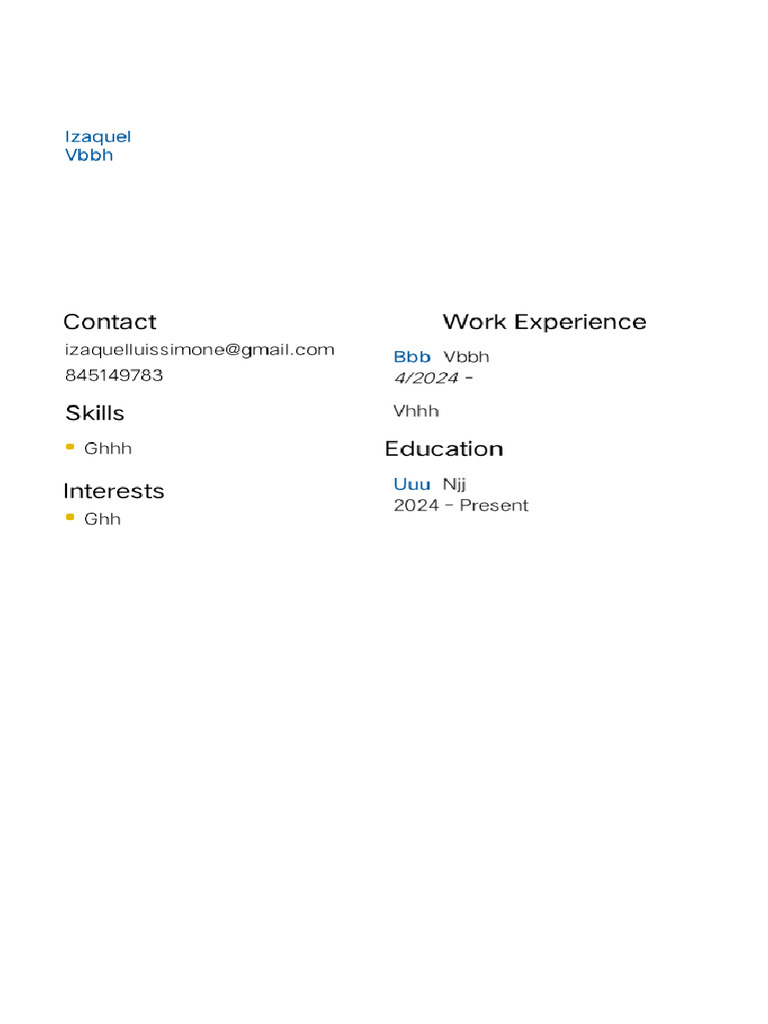Click the yellow bullet beside Ghh
The image size is (768, 1024).
[x=70, y=517]
